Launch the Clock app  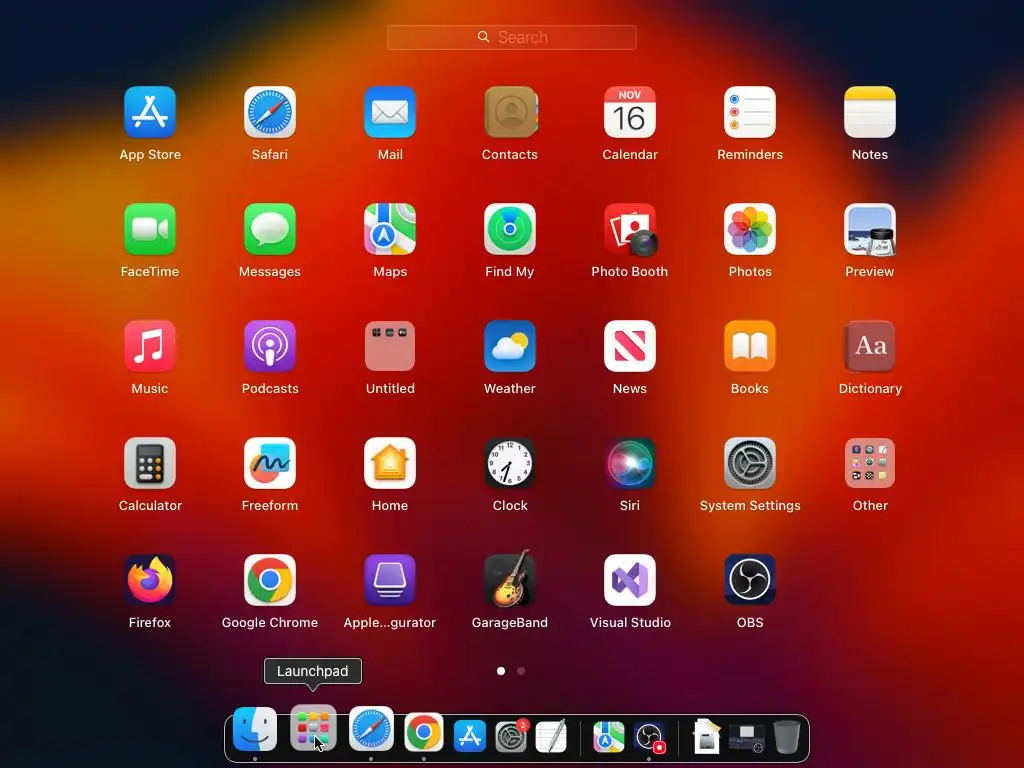coord(510,463)
